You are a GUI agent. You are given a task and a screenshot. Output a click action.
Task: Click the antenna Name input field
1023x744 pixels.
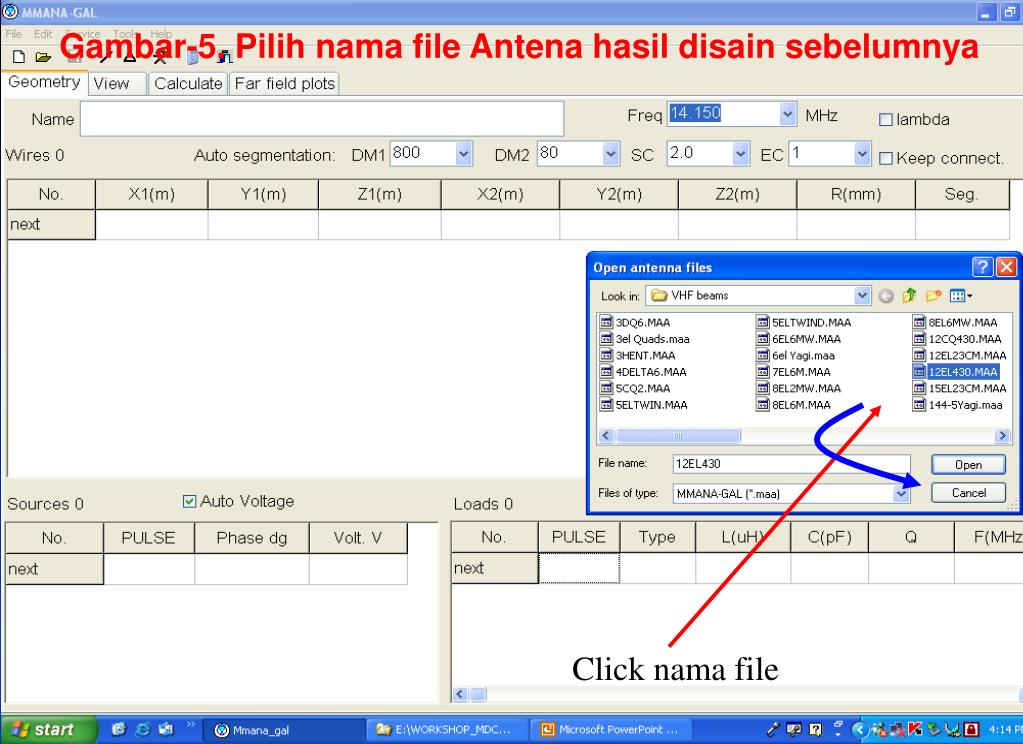coord(322,119)
